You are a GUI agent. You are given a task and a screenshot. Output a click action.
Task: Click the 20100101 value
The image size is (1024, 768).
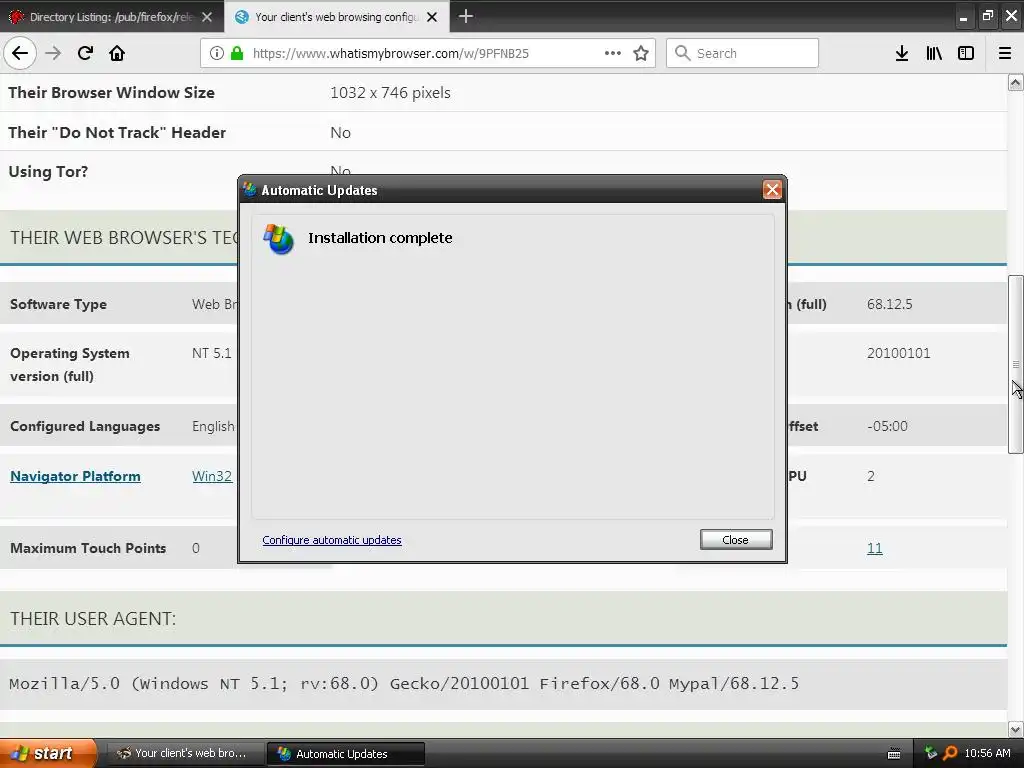tap(899, 353)
